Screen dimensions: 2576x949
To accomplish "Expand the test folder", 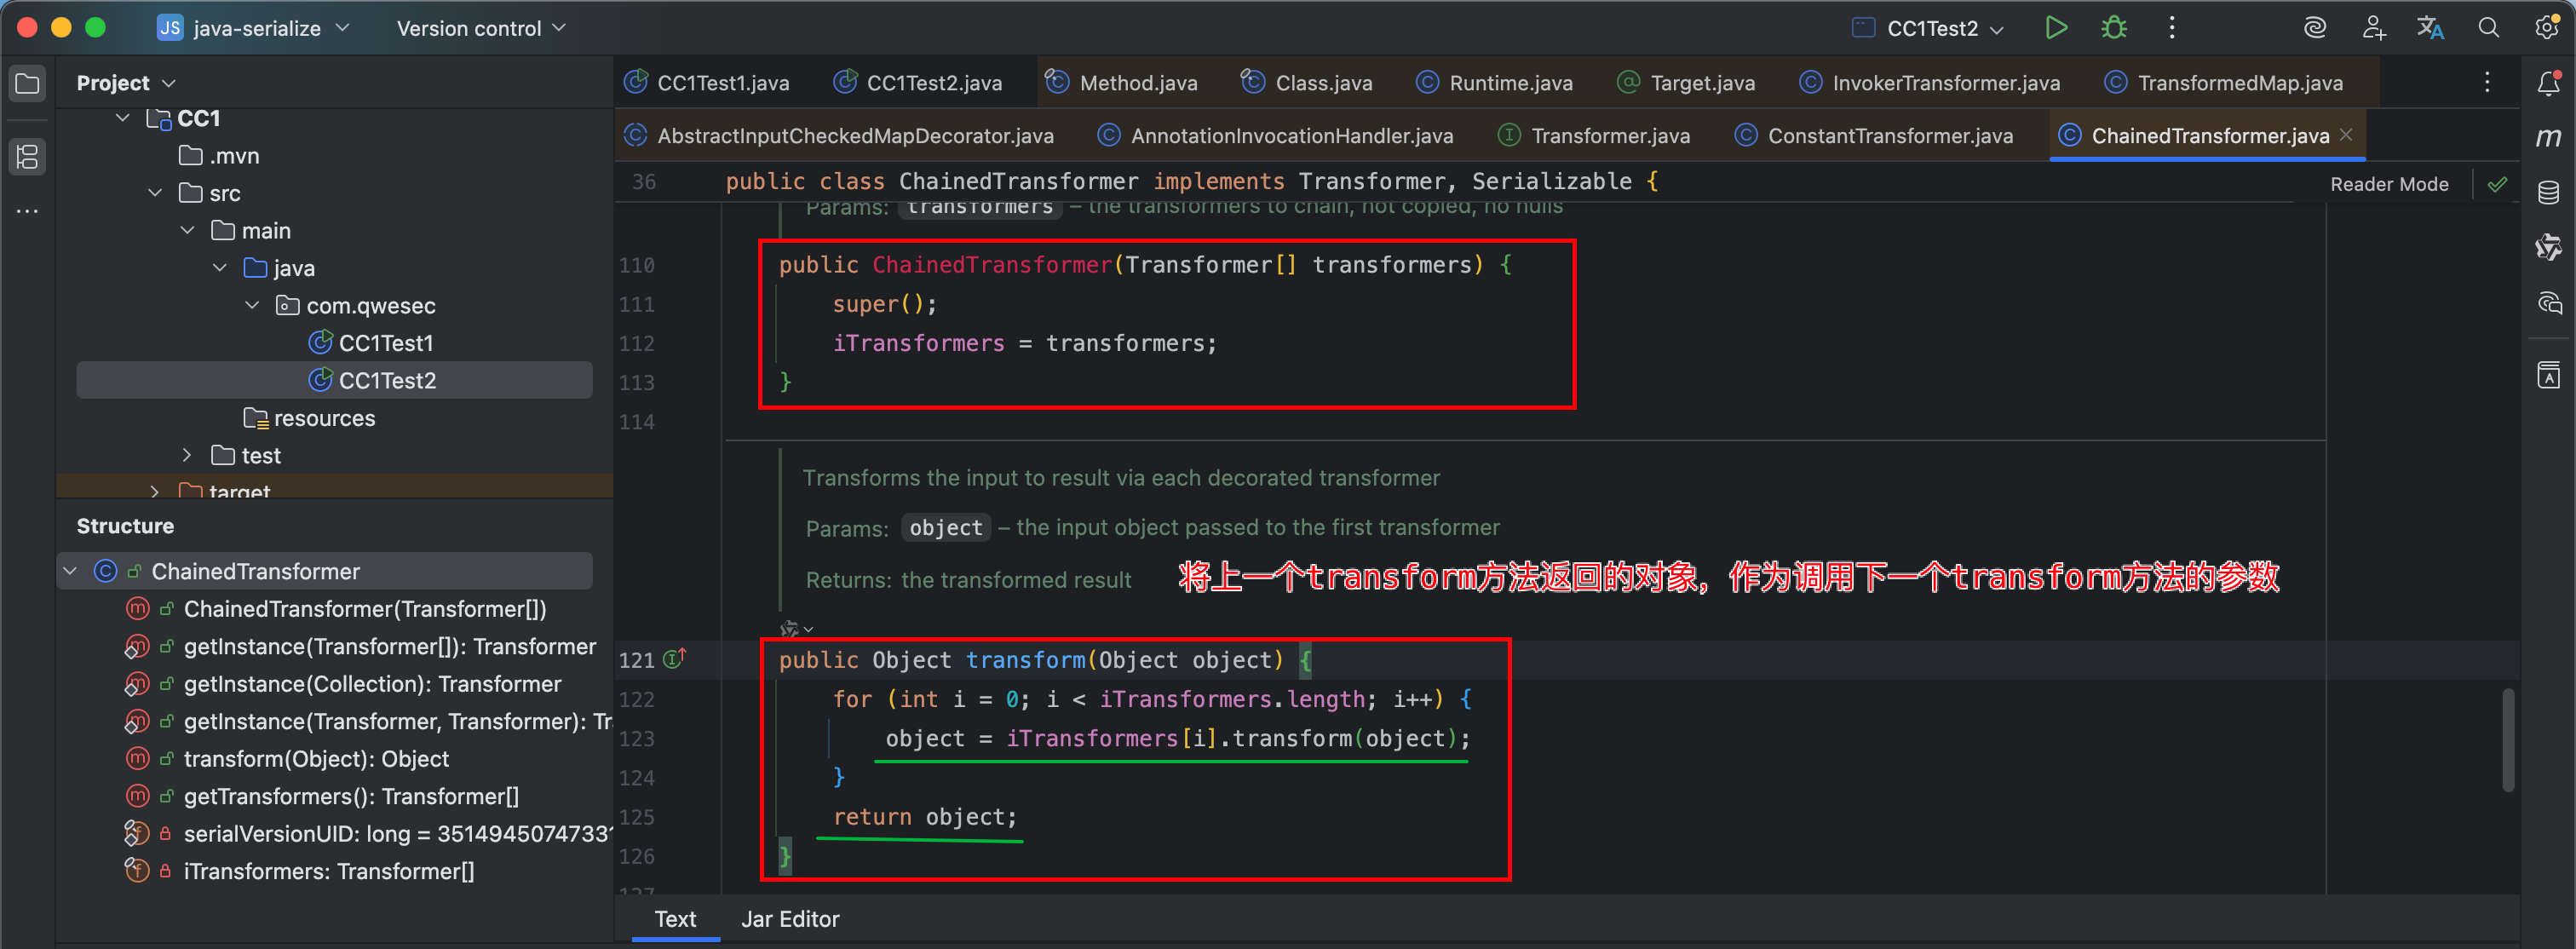I will (187, 455).
